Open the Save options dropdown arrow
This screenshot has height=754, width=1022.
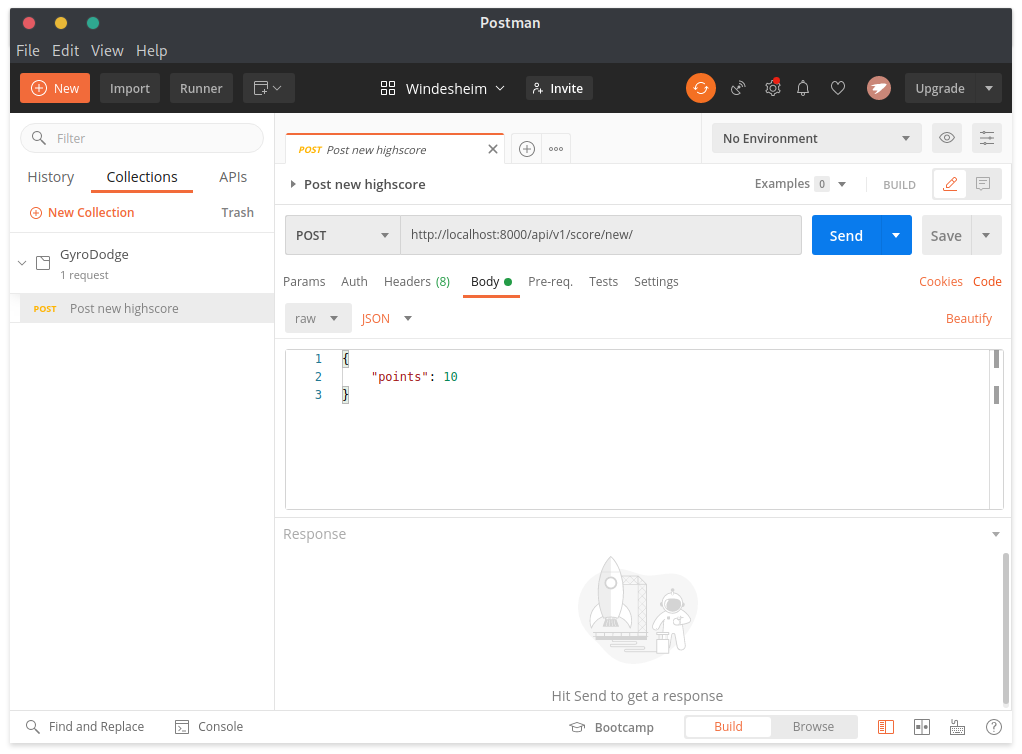[986, 235]
